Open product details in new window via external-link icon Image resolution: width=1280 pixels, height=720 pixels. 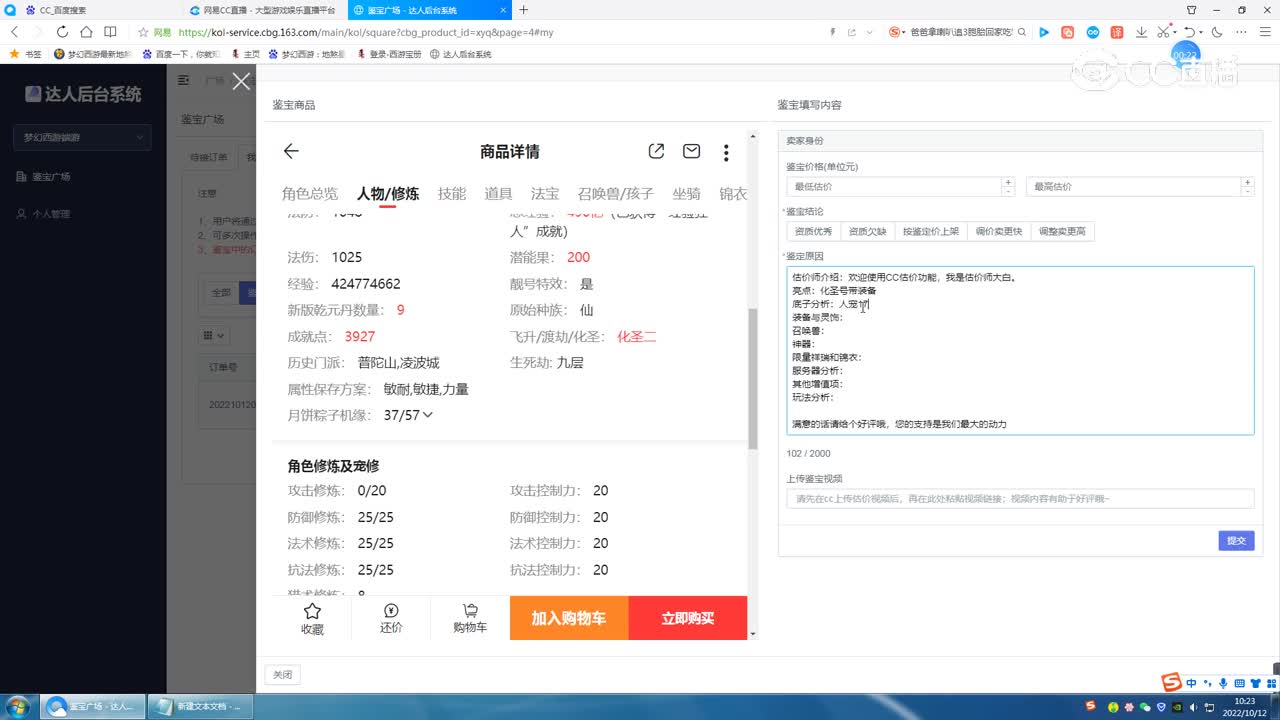click(x=656, y=150)
